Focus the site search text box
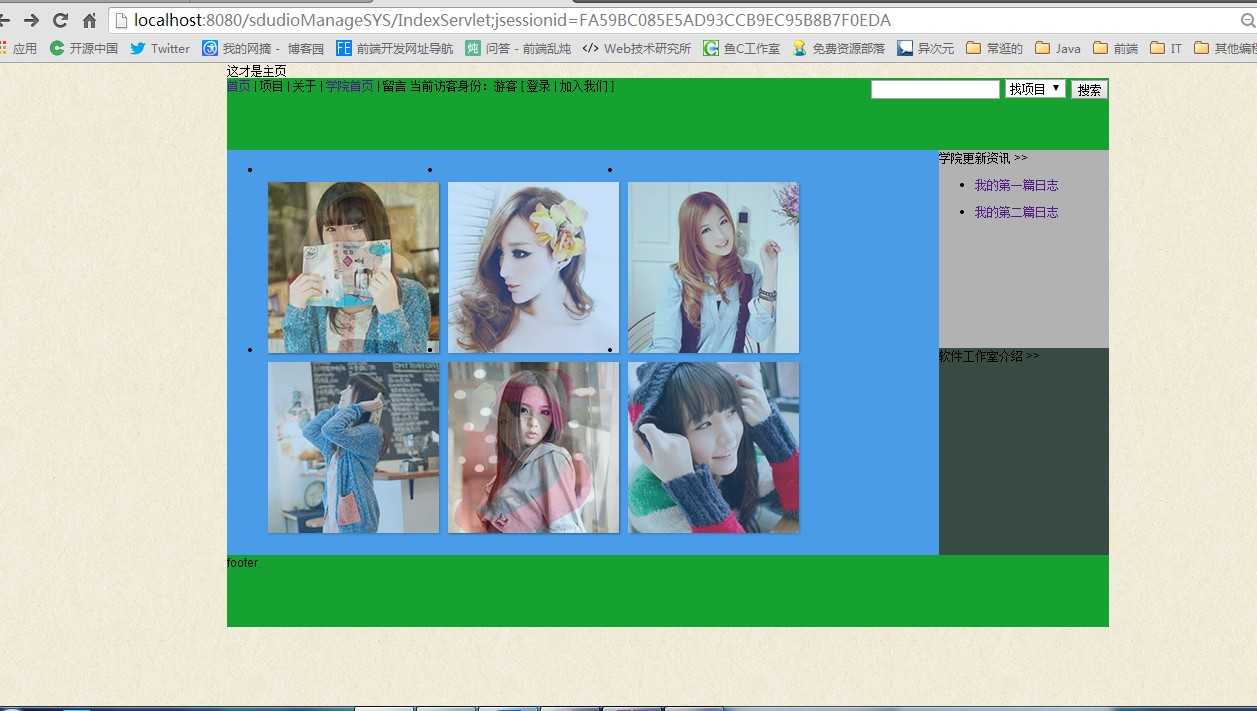 (935, 89)
